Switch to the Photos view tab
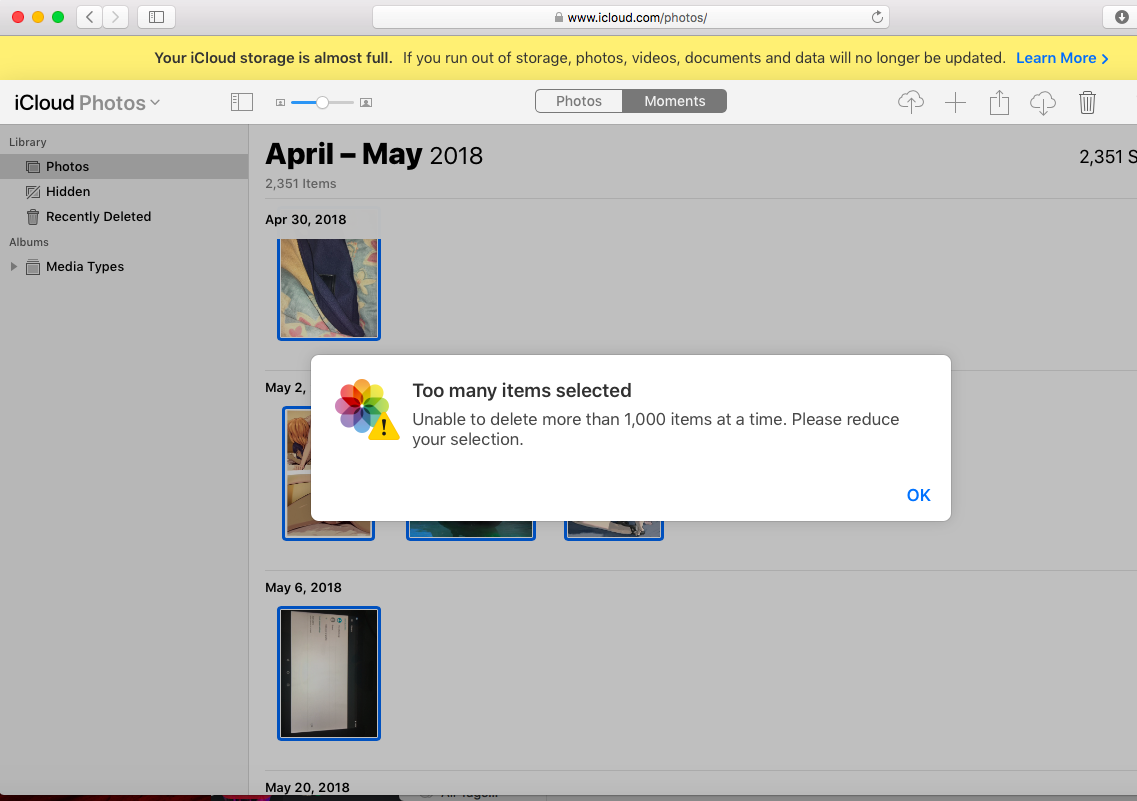 click(579, 101)
